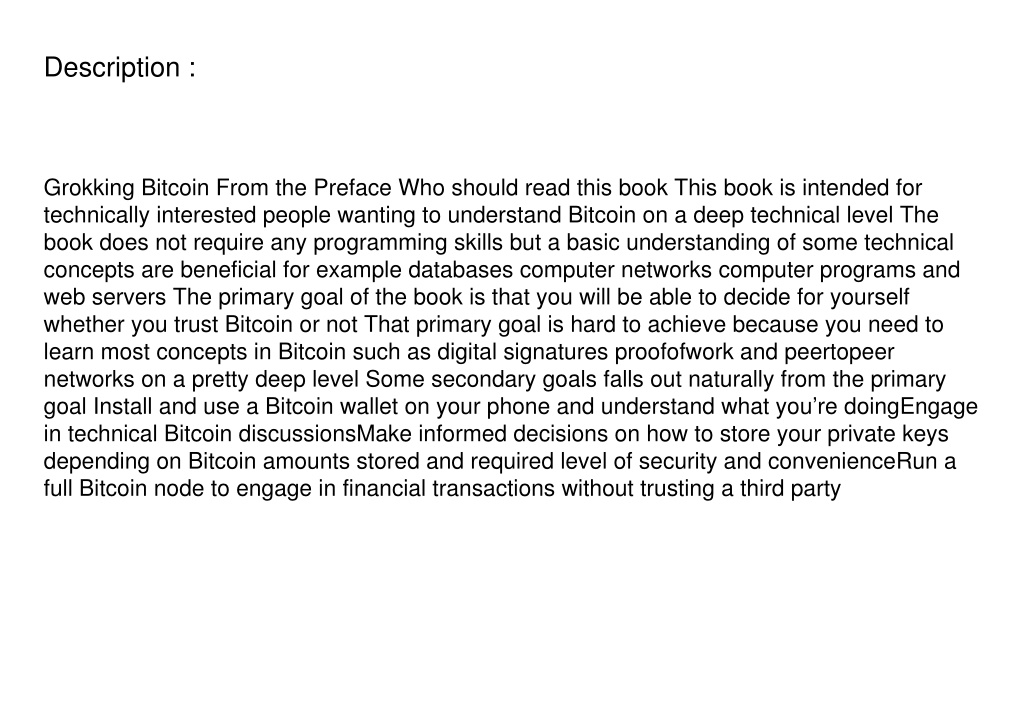Click the phrase "computer networks"
The image size is (1024, 723).
coord(616,270)
